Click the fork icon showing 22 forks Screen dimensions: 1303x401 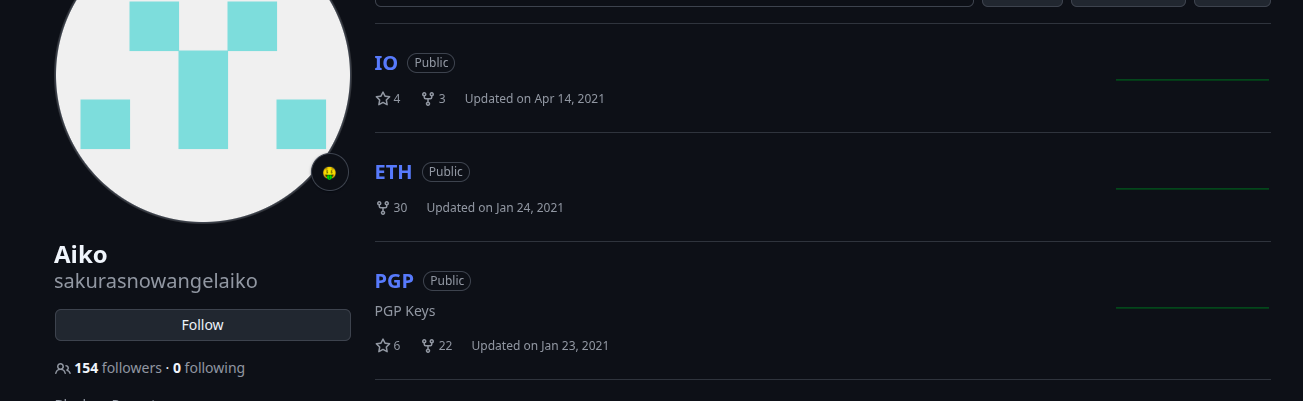click(x=428, y=345)
